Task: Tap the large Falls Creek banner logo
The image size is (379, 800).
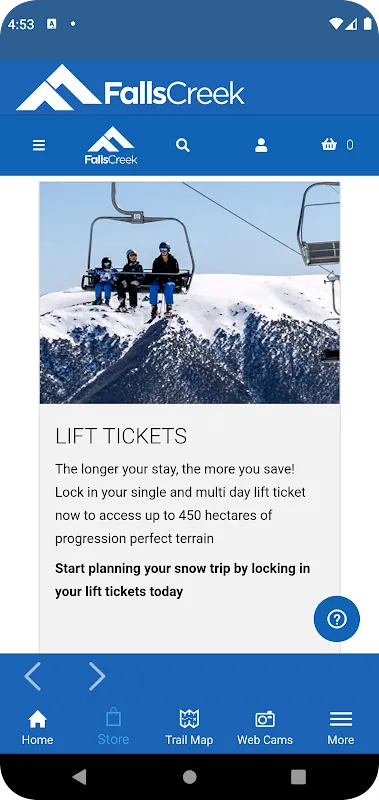Action: [x=131, y=88]
